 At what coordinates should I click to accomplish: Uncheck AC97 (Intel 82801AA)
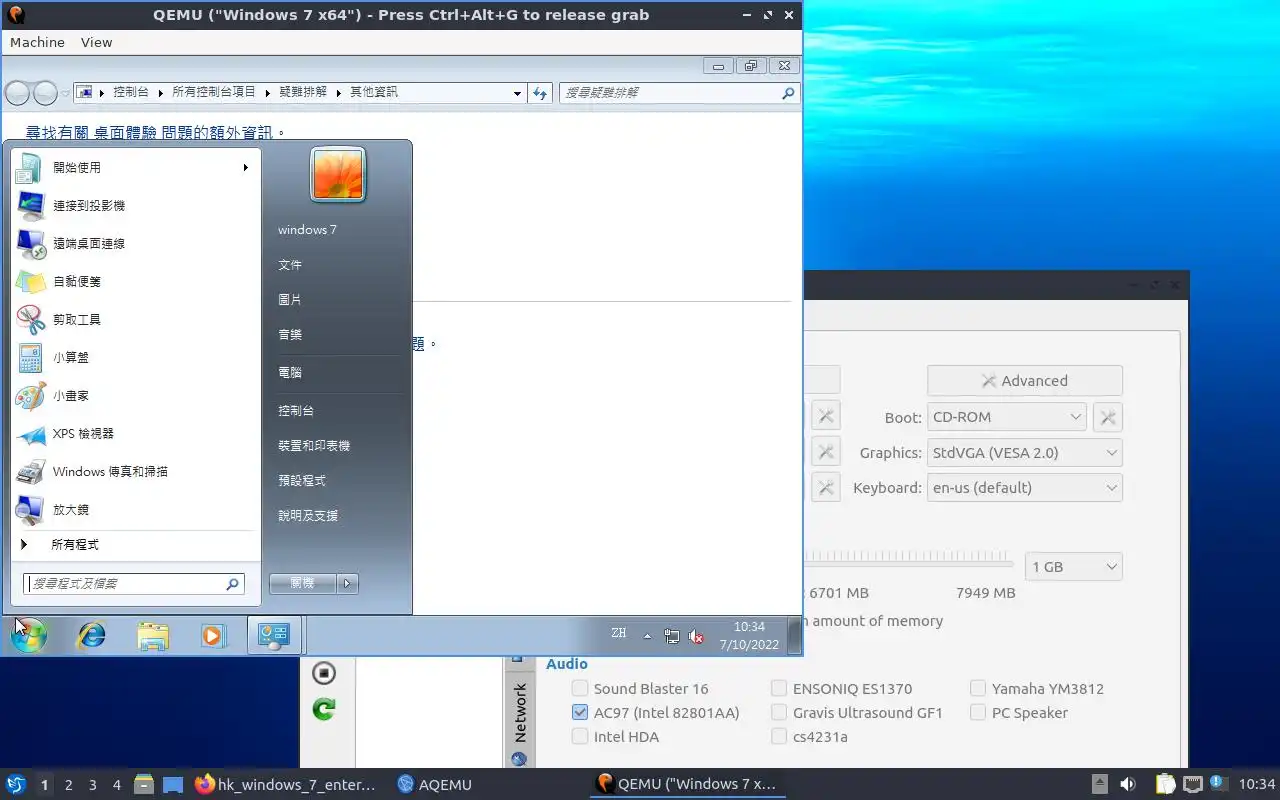[580, 713]
